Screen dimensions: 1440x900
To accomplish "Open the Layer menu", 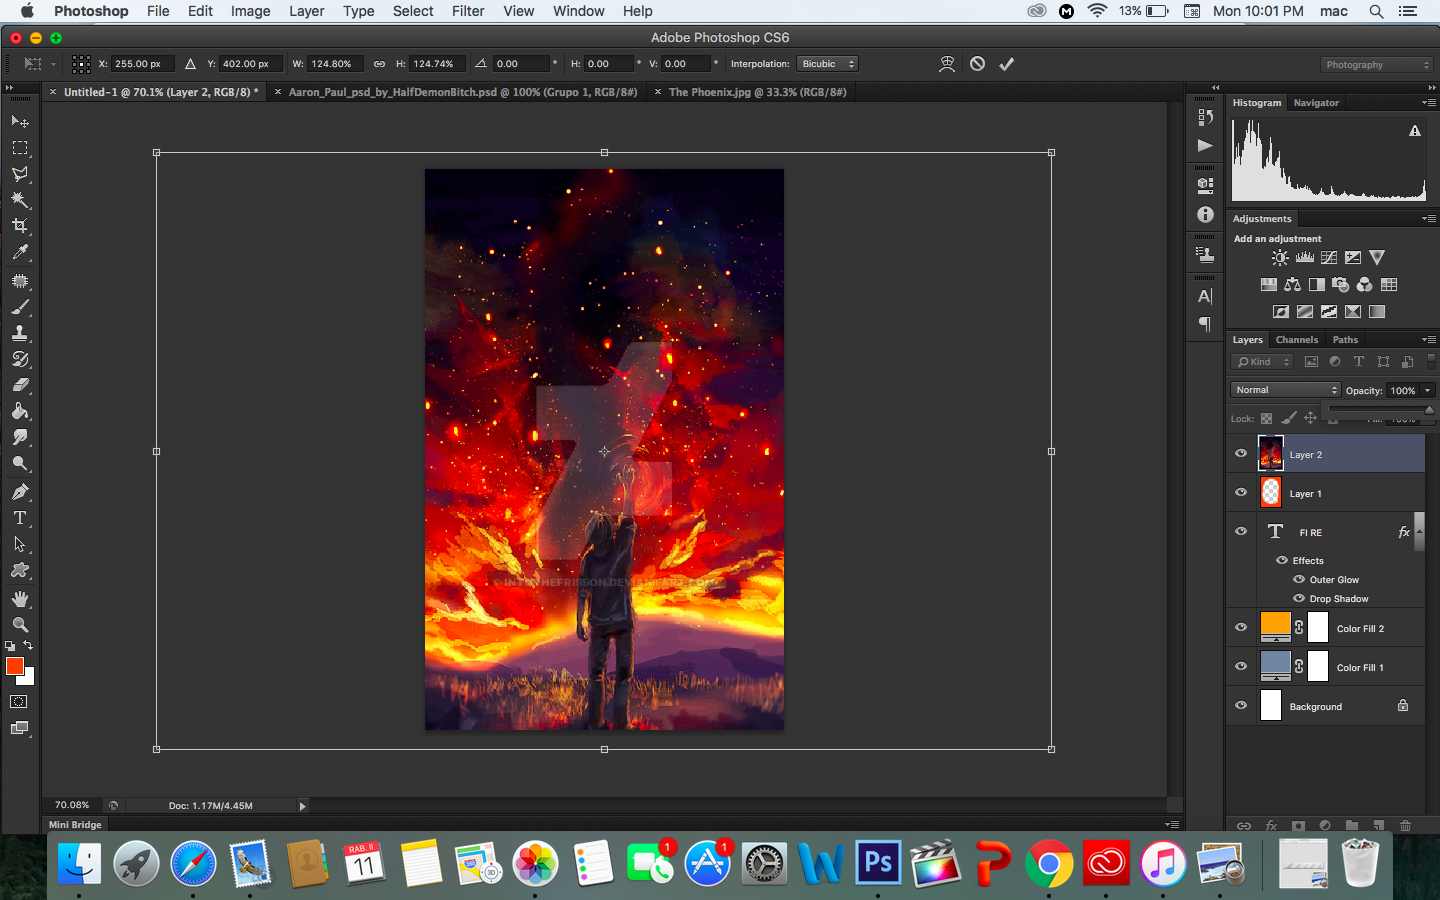I will [306, 11].
